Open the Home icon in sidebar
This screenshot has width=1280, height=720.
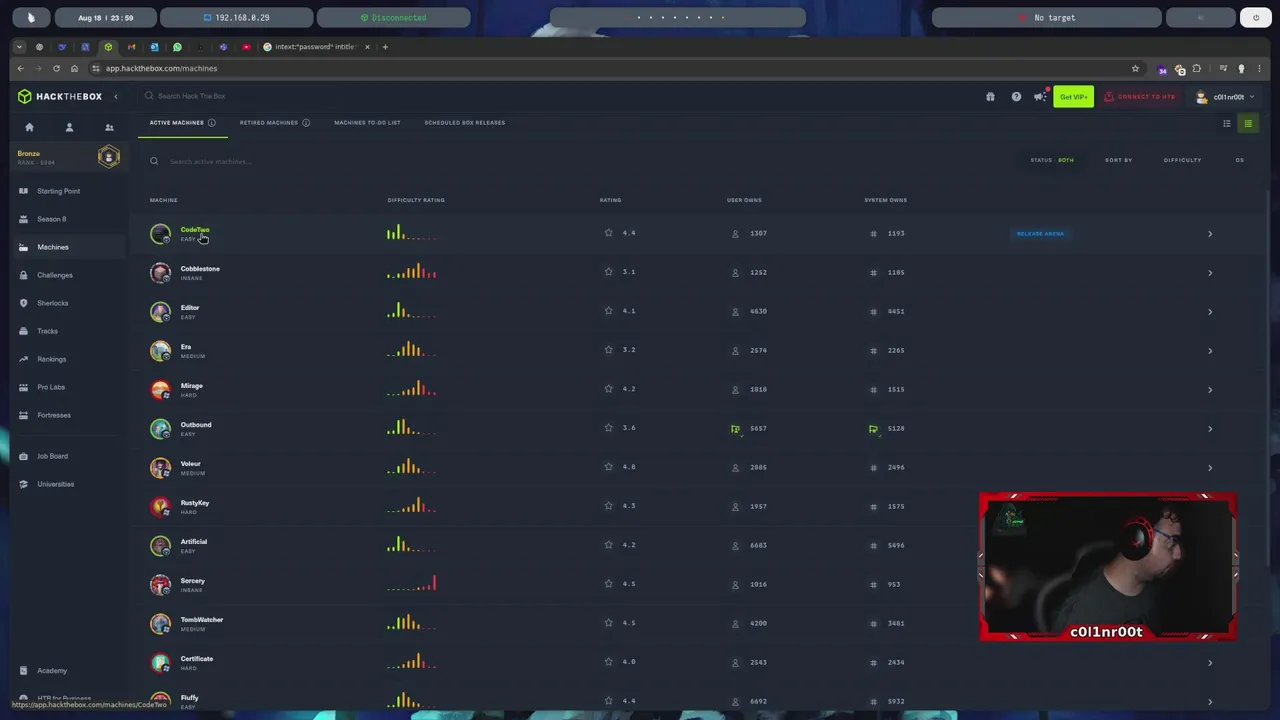[x=29, y=127]
